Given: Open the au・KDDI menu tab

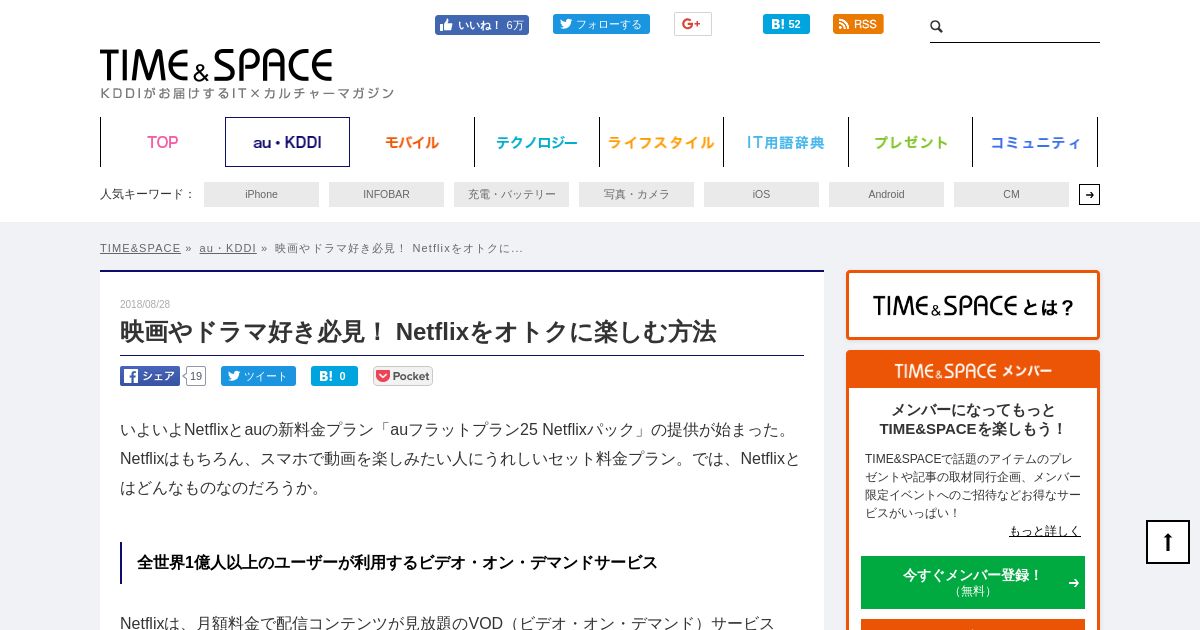Looking at the screenshot, I should coord(287,142).
